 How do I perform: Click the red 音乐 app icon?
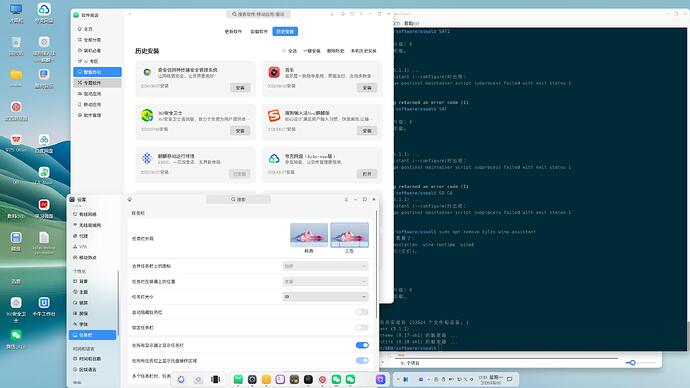pyautogui.click(x=274, y=72)
